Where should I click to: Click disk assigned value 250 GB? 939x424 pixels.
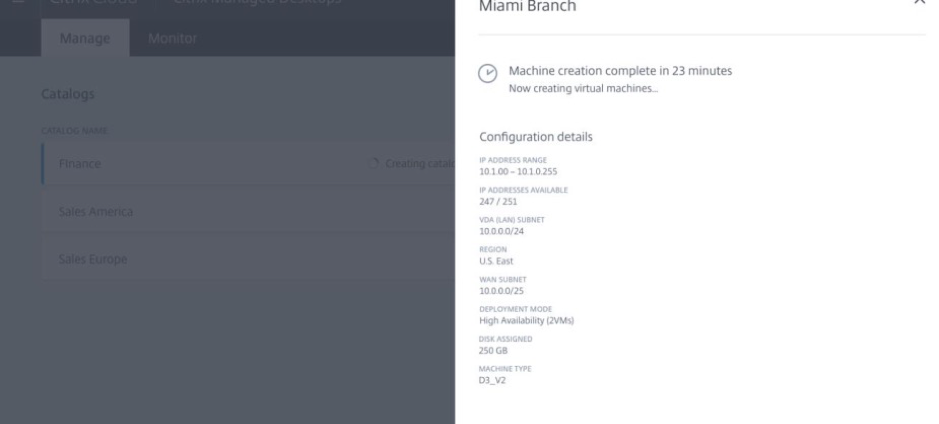(x=493, y=350)
